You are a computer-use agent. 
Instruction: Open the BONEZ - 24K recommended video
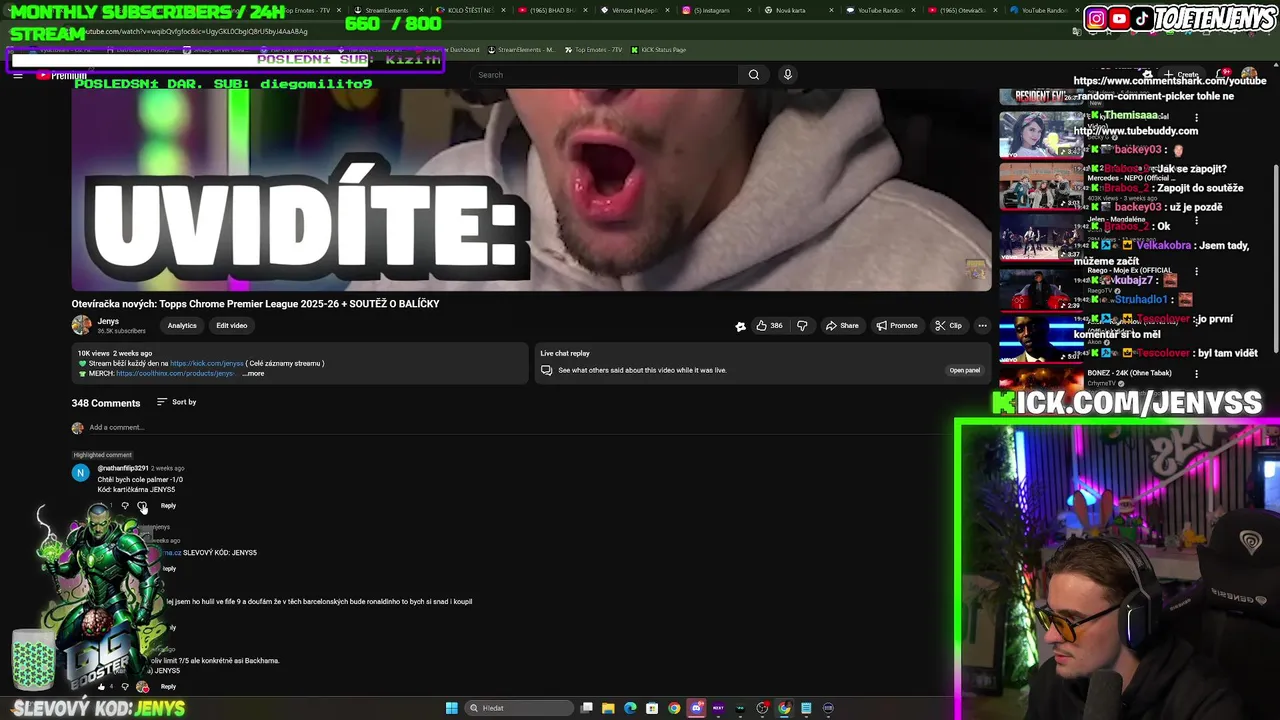click(1040, 380)
